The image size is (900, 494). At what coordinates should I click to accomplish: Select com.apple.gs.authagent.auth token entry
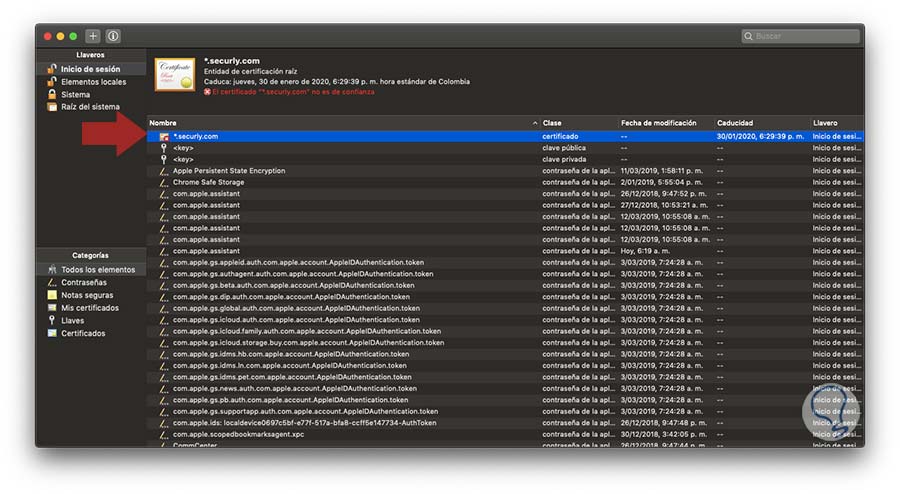coord(505,274)
